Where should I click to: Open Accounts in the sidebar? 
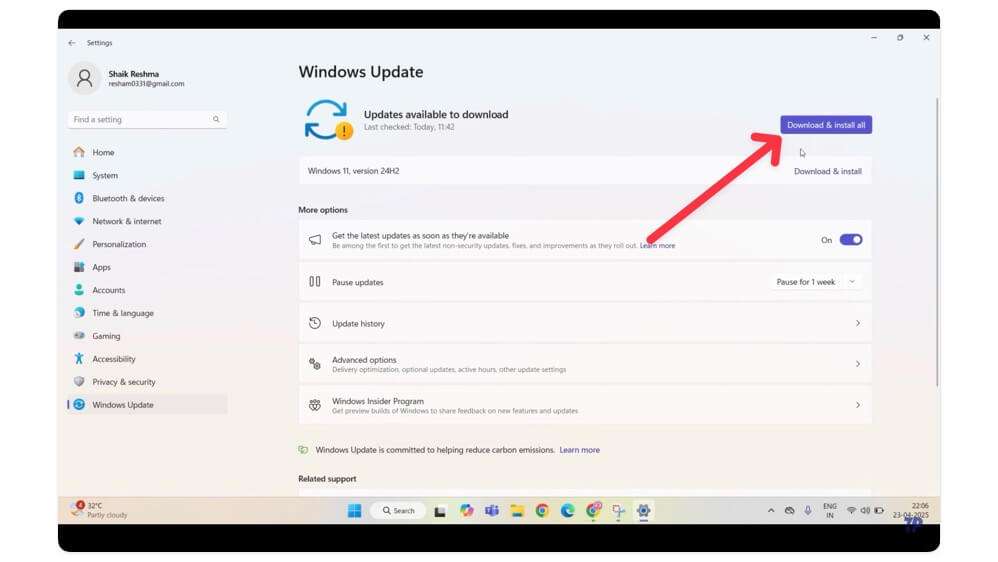147,290
